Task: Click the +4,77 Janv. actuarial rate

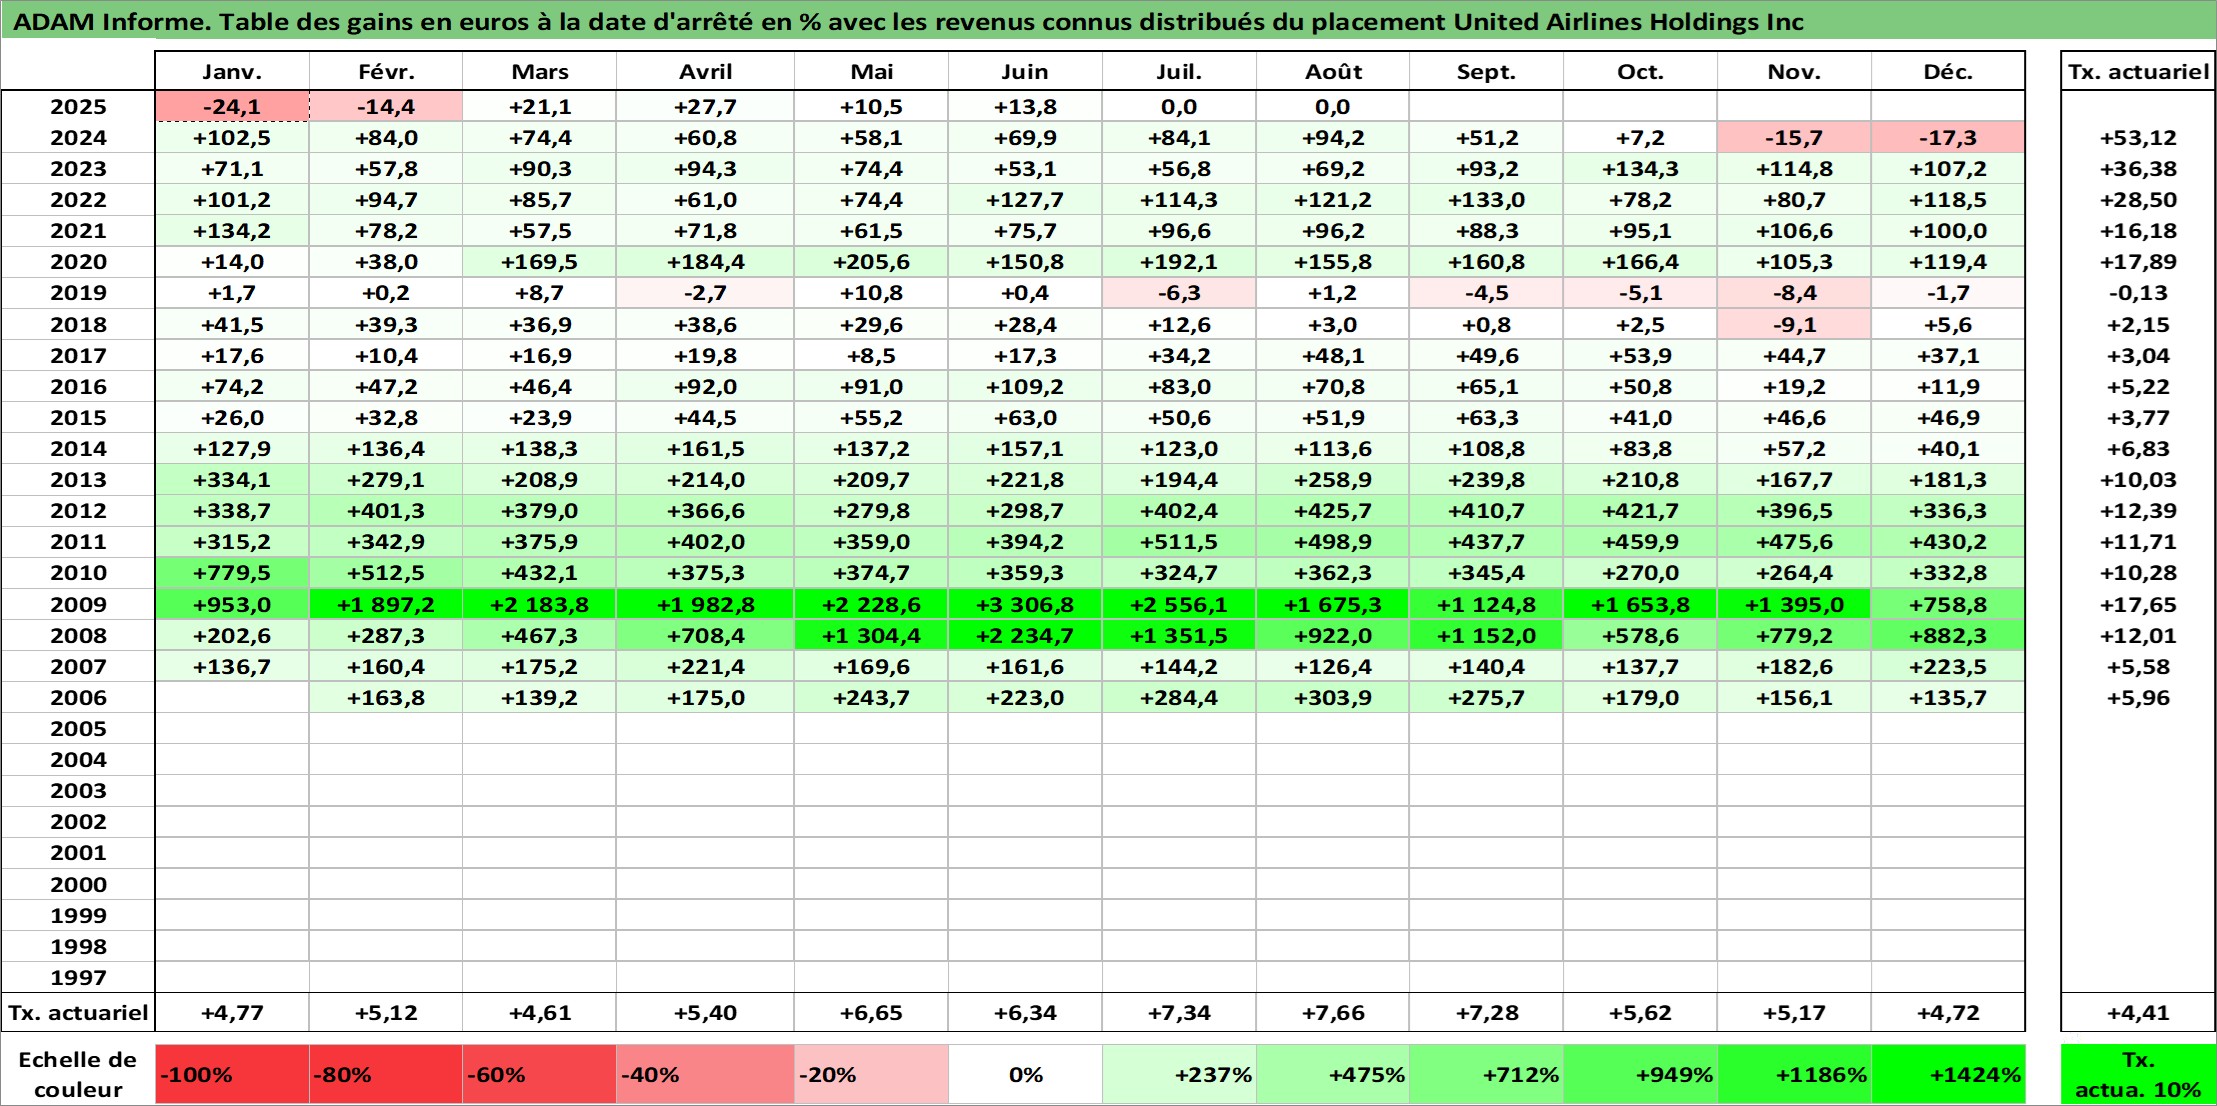Action: (x=232, y=1012)
